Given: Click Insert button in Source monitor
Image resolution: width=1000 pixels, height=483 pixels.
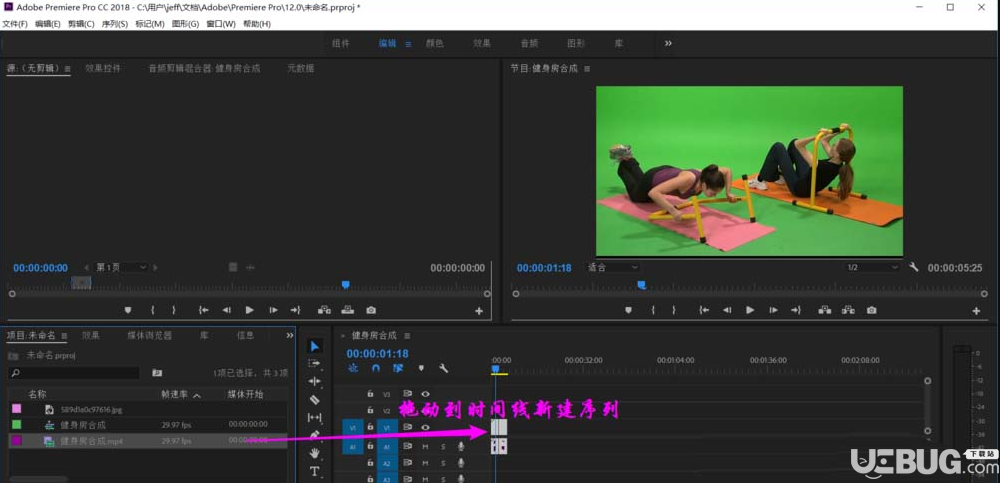Looking at the screenshot, I should point(324,310).
